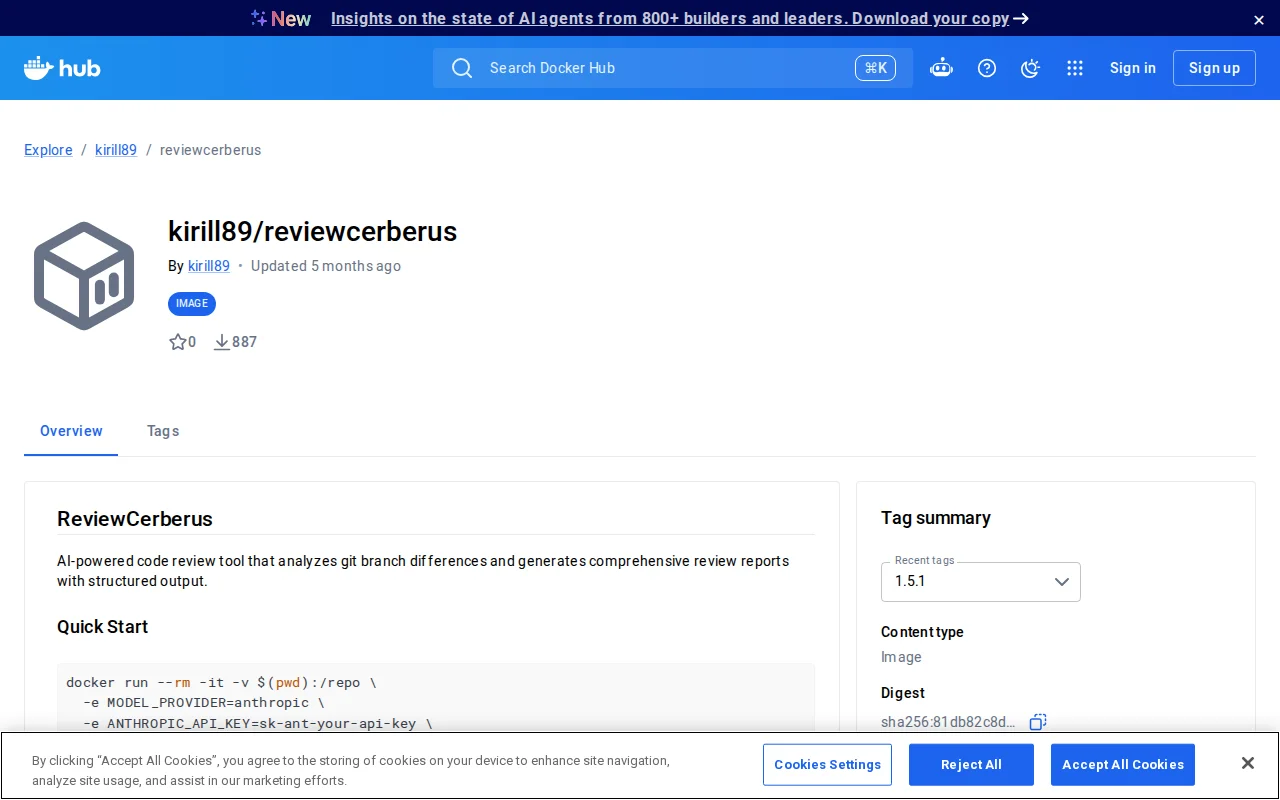Click the Sign up button
Viewport: 1280px width, 800px height.
pos(1214,68)
